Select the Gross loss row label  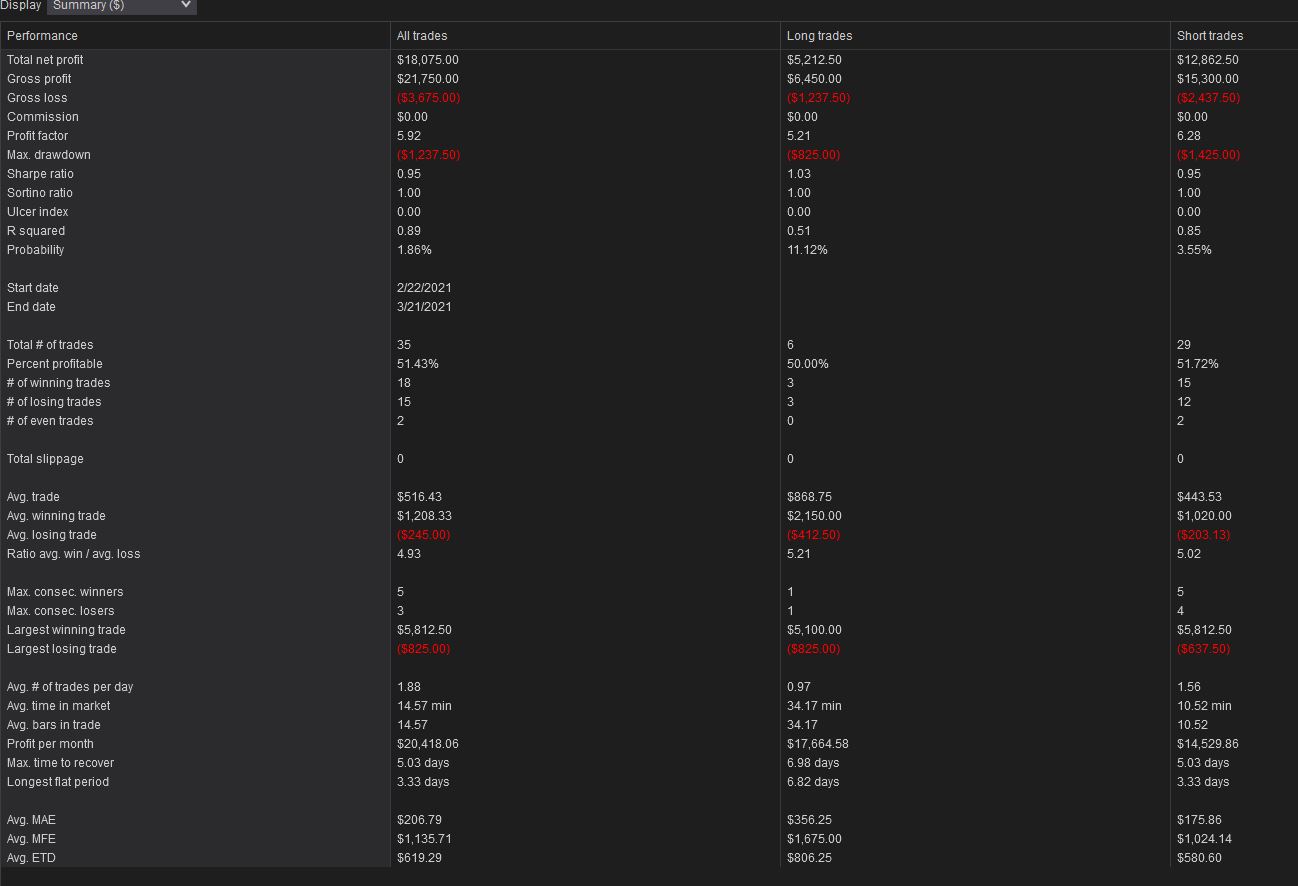pyautogui.click(x=37, y=98)
